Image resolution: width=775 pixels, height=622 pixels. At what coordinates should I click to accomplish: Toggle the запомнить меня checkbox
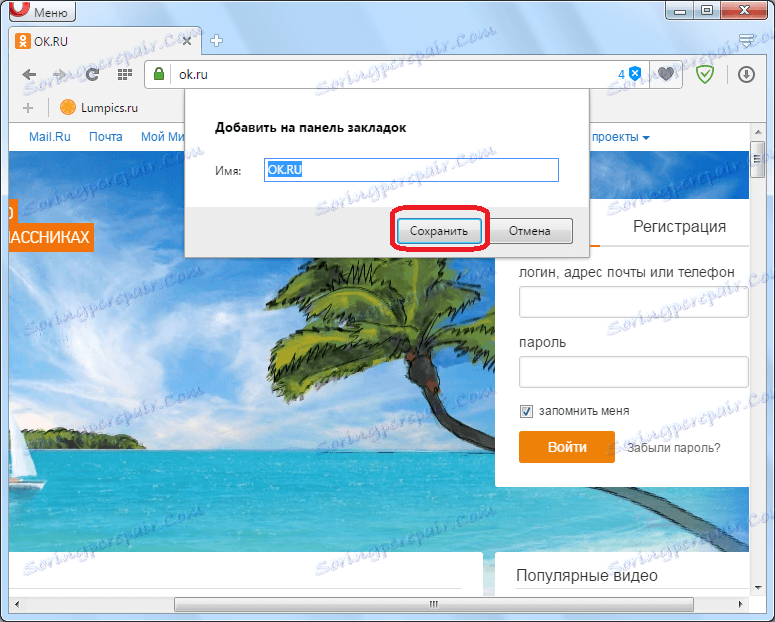click(x=526, y=411)
